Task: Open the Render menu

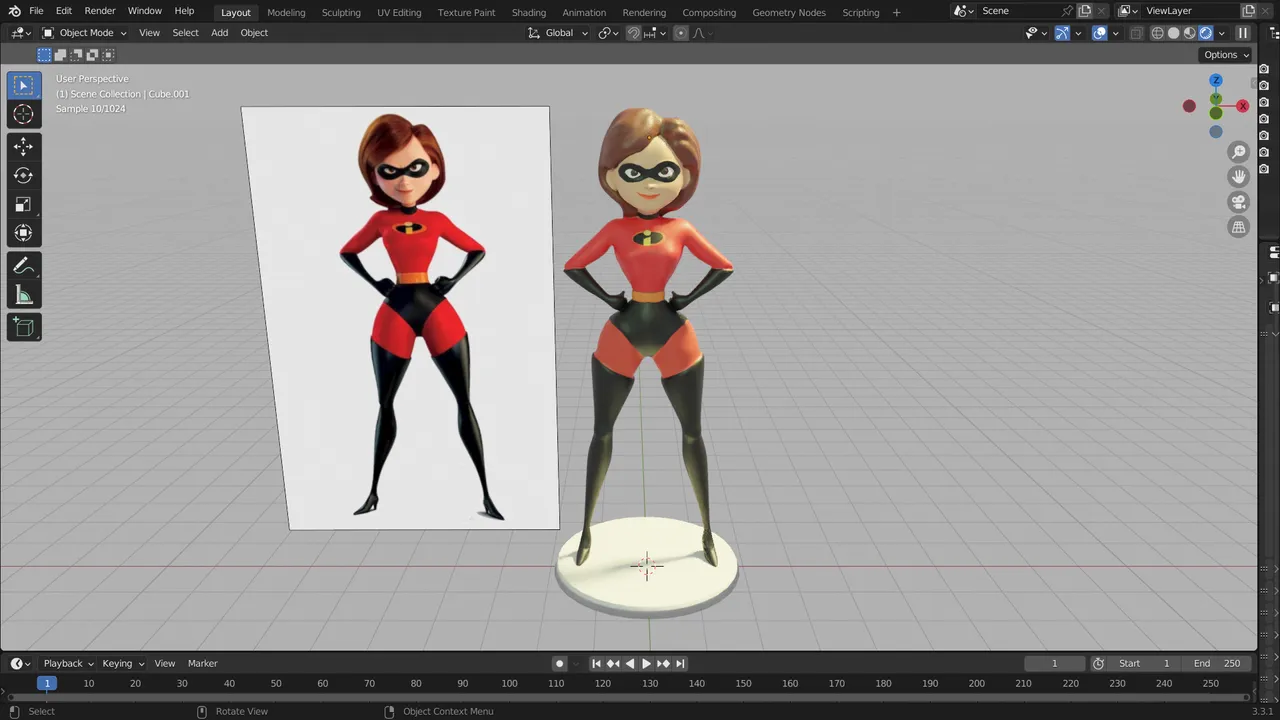Action: (x=100, y=11)
